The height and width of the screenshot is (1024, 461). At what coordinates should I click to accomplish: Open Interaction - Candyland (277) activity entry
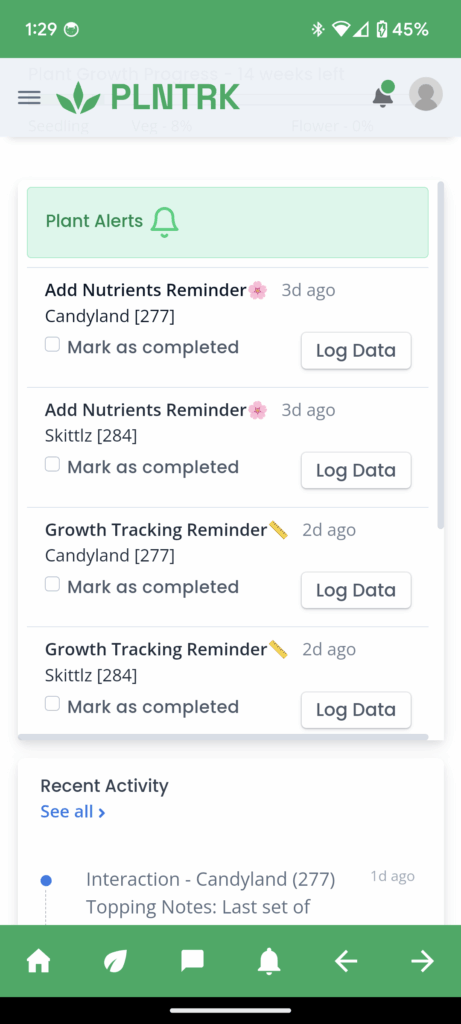(x=210, y=880)
